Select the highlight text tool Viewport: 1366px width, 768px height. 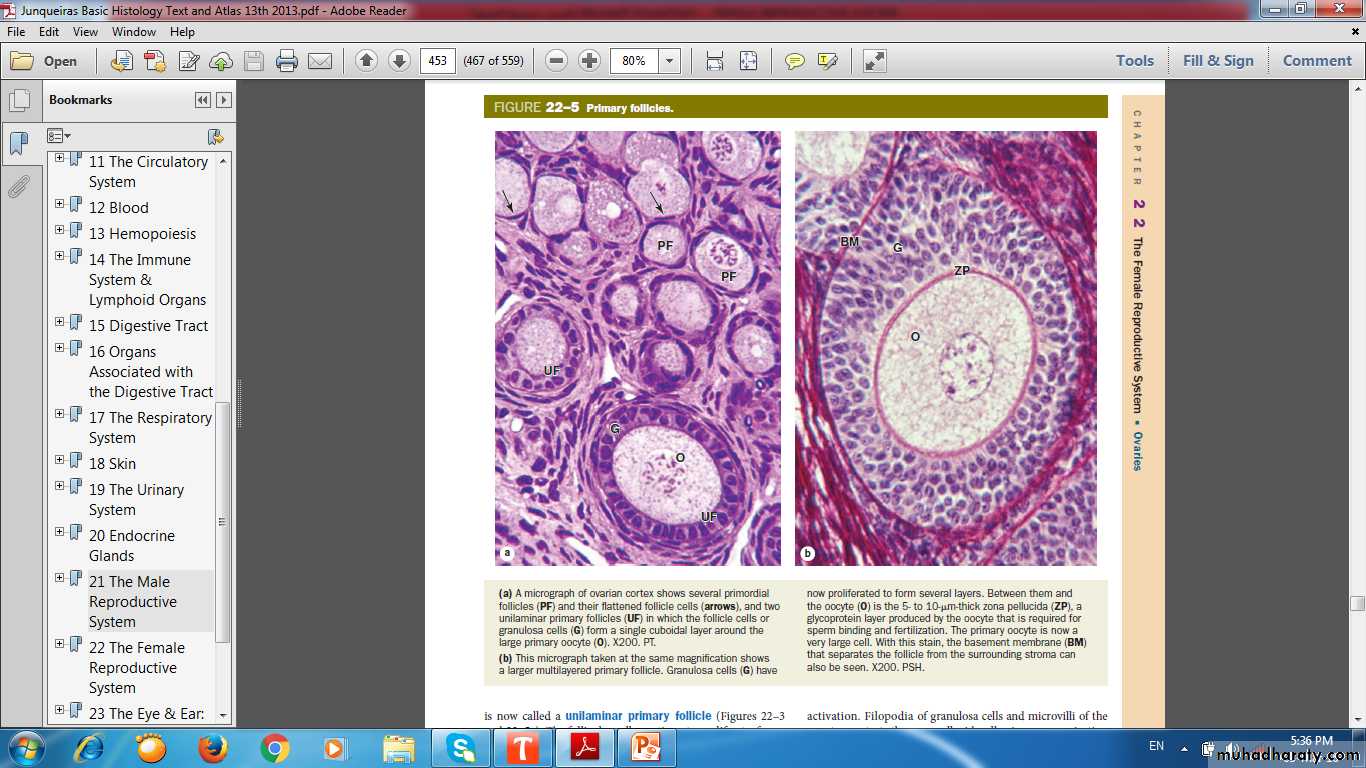(x=827, y=61)
